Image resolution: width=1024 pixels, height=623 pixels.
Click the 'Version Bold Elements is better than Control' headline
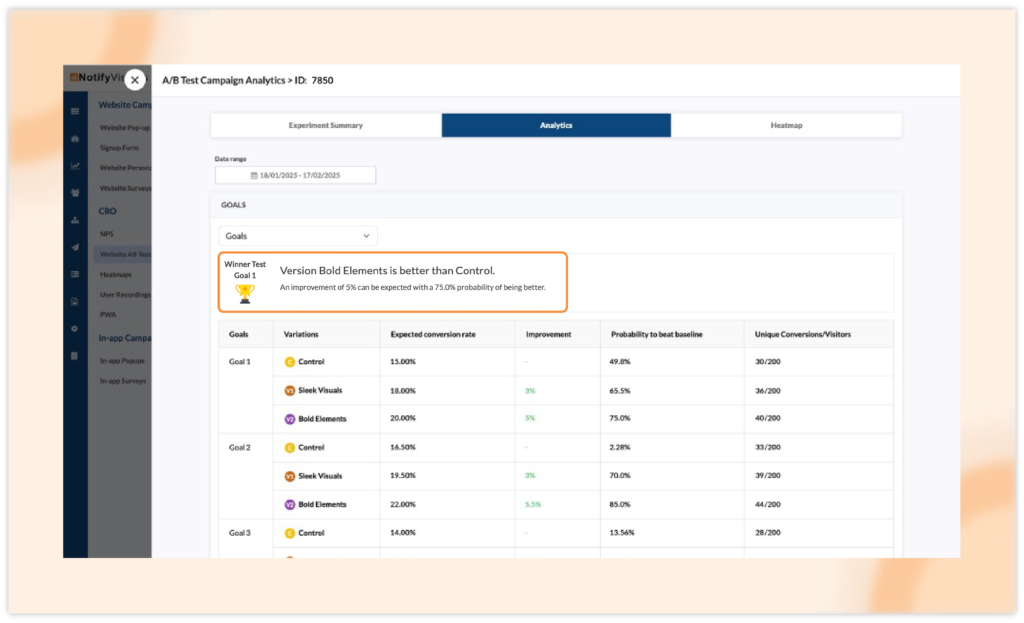click(387, 270)
